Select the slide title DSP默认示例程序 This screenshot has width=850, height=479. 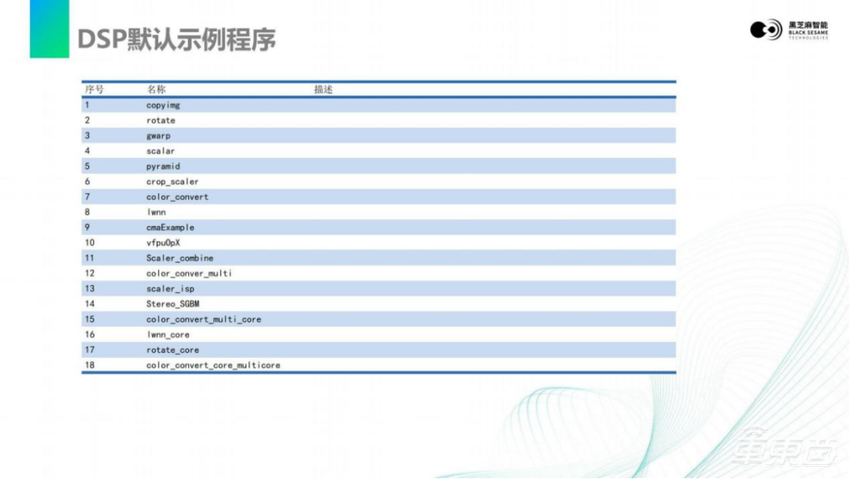[177, 39]
